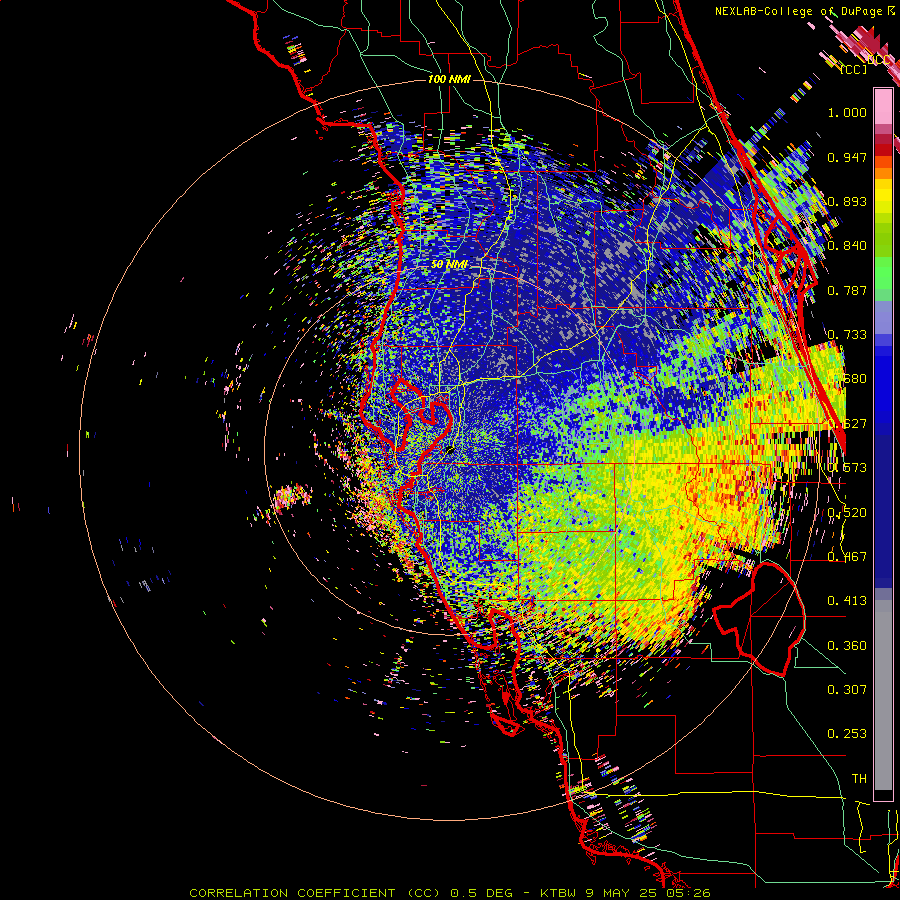Screen dimensions: 900x900
Task: Click the pink top band of the color scale
Action: [x=883, y=107]
